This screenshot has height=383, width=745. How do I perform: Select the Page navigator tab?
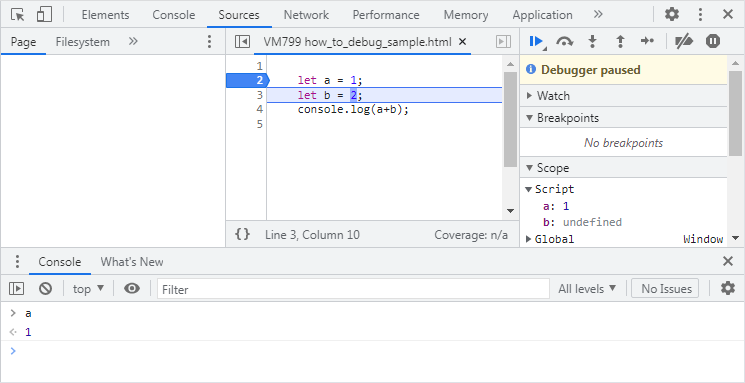(23, 42)
